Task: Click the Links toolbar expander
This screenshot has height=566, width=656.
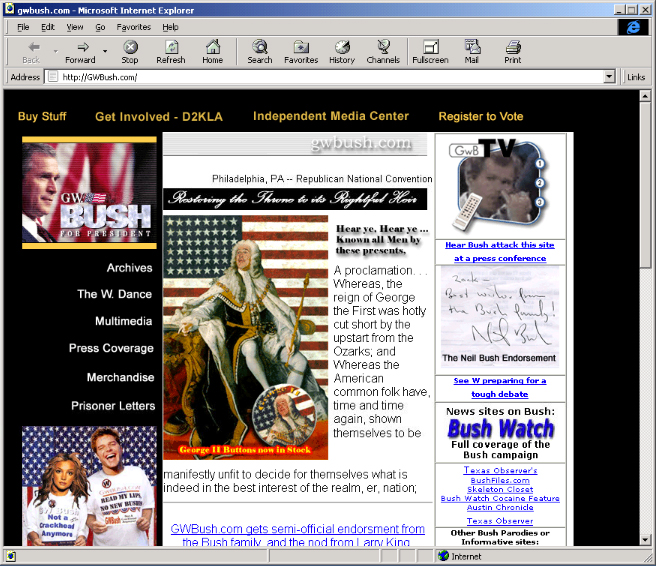Action: (635, 77)
